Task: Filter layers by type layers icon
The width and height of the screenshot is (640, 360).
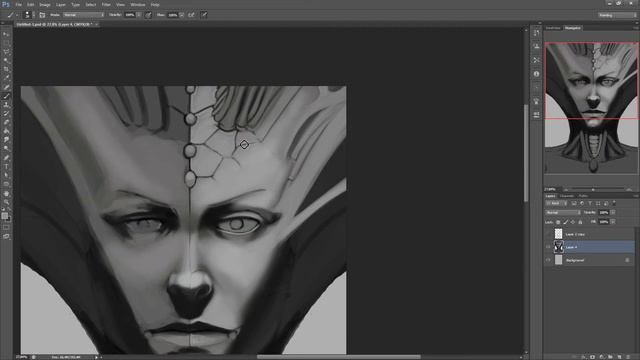Action: (590, 203)
